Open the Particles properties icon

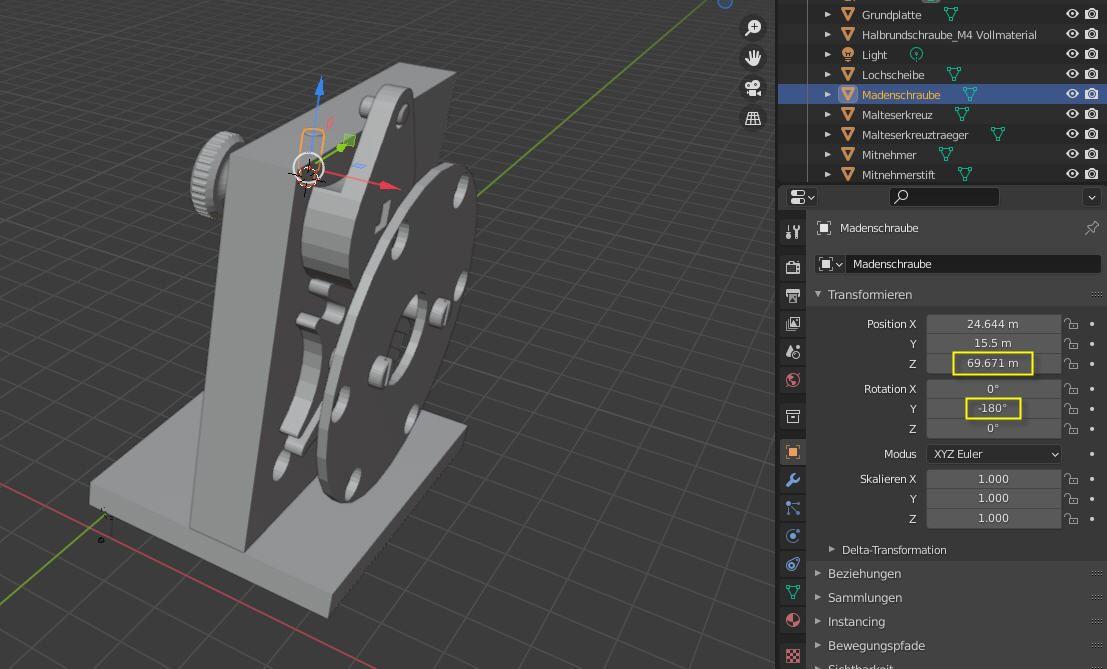(x=793, y=508)
